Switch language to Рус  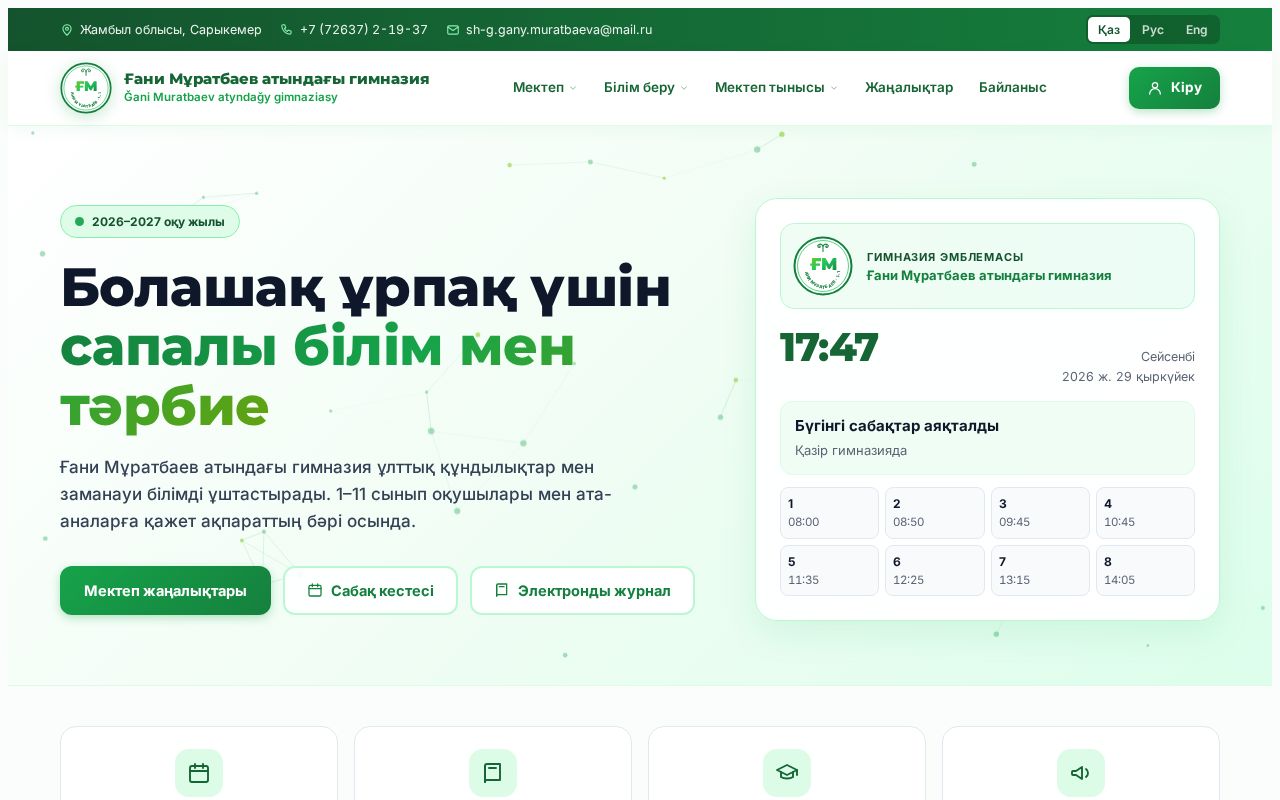(1153, 30)
